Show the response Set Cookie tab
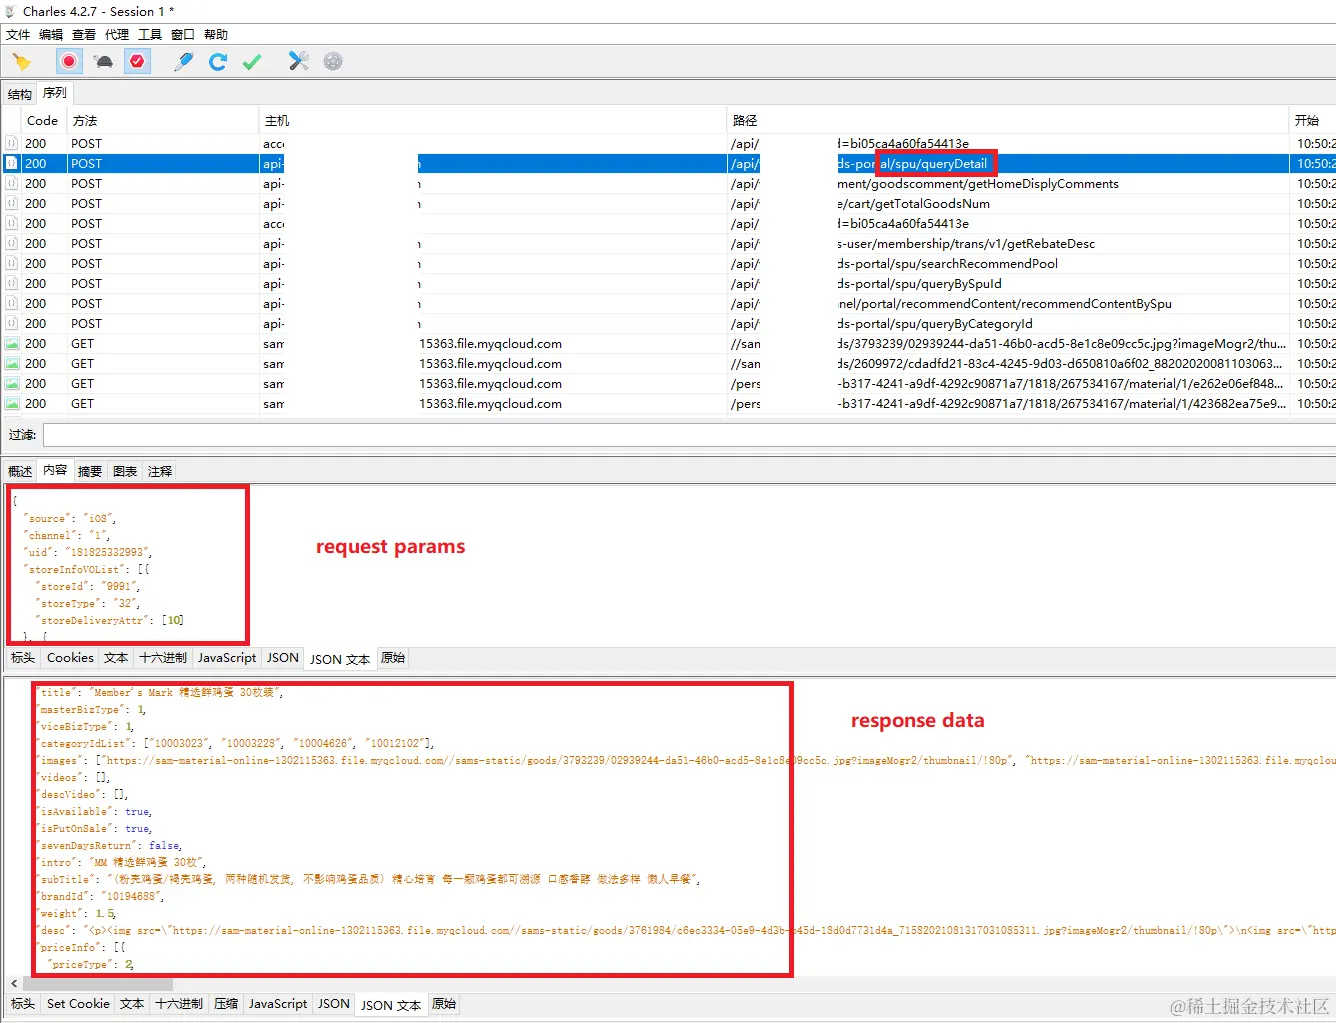 point(78,1004)
